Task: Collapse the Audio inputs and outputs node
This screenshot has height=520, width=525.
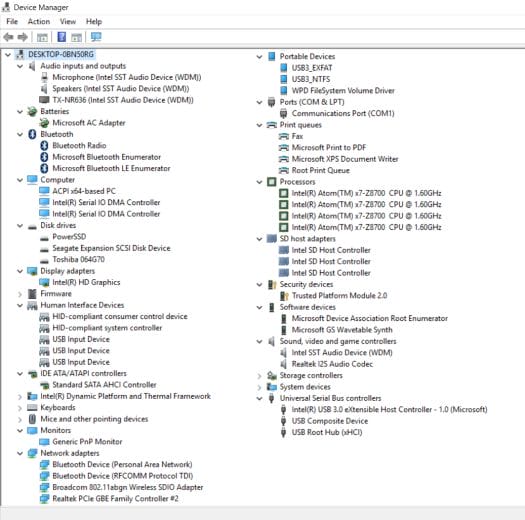Action: [20, 66]
